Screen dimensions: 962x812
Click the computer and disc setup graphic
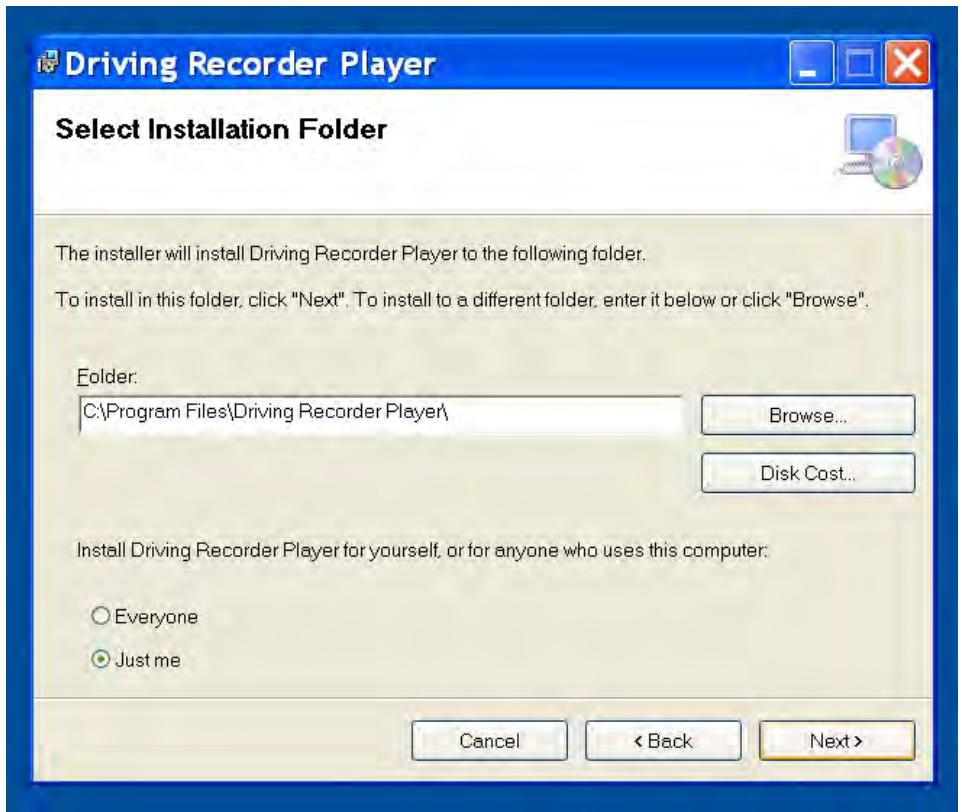point(879,150)
